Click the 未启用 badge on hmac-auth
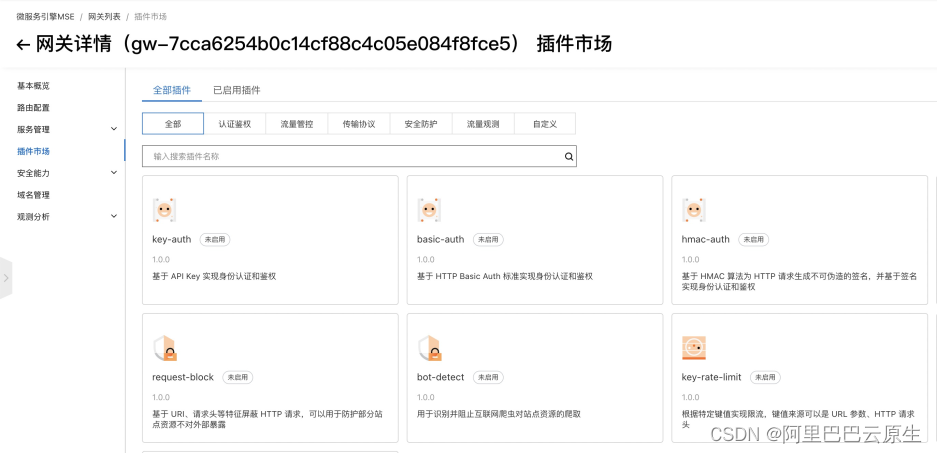Viewport: 937px width, 453px height. tap(754, 239)
